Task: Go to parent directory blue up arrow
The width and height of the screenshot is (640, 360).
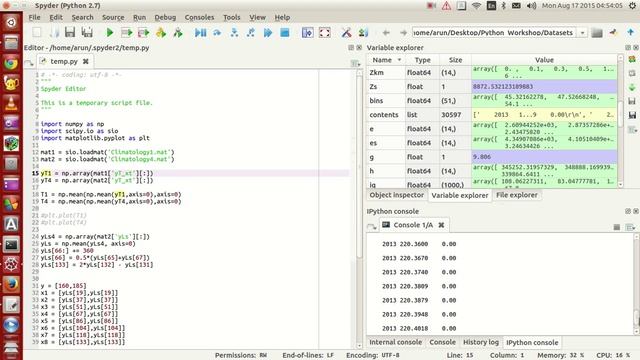Action: (x=631, y=32)
